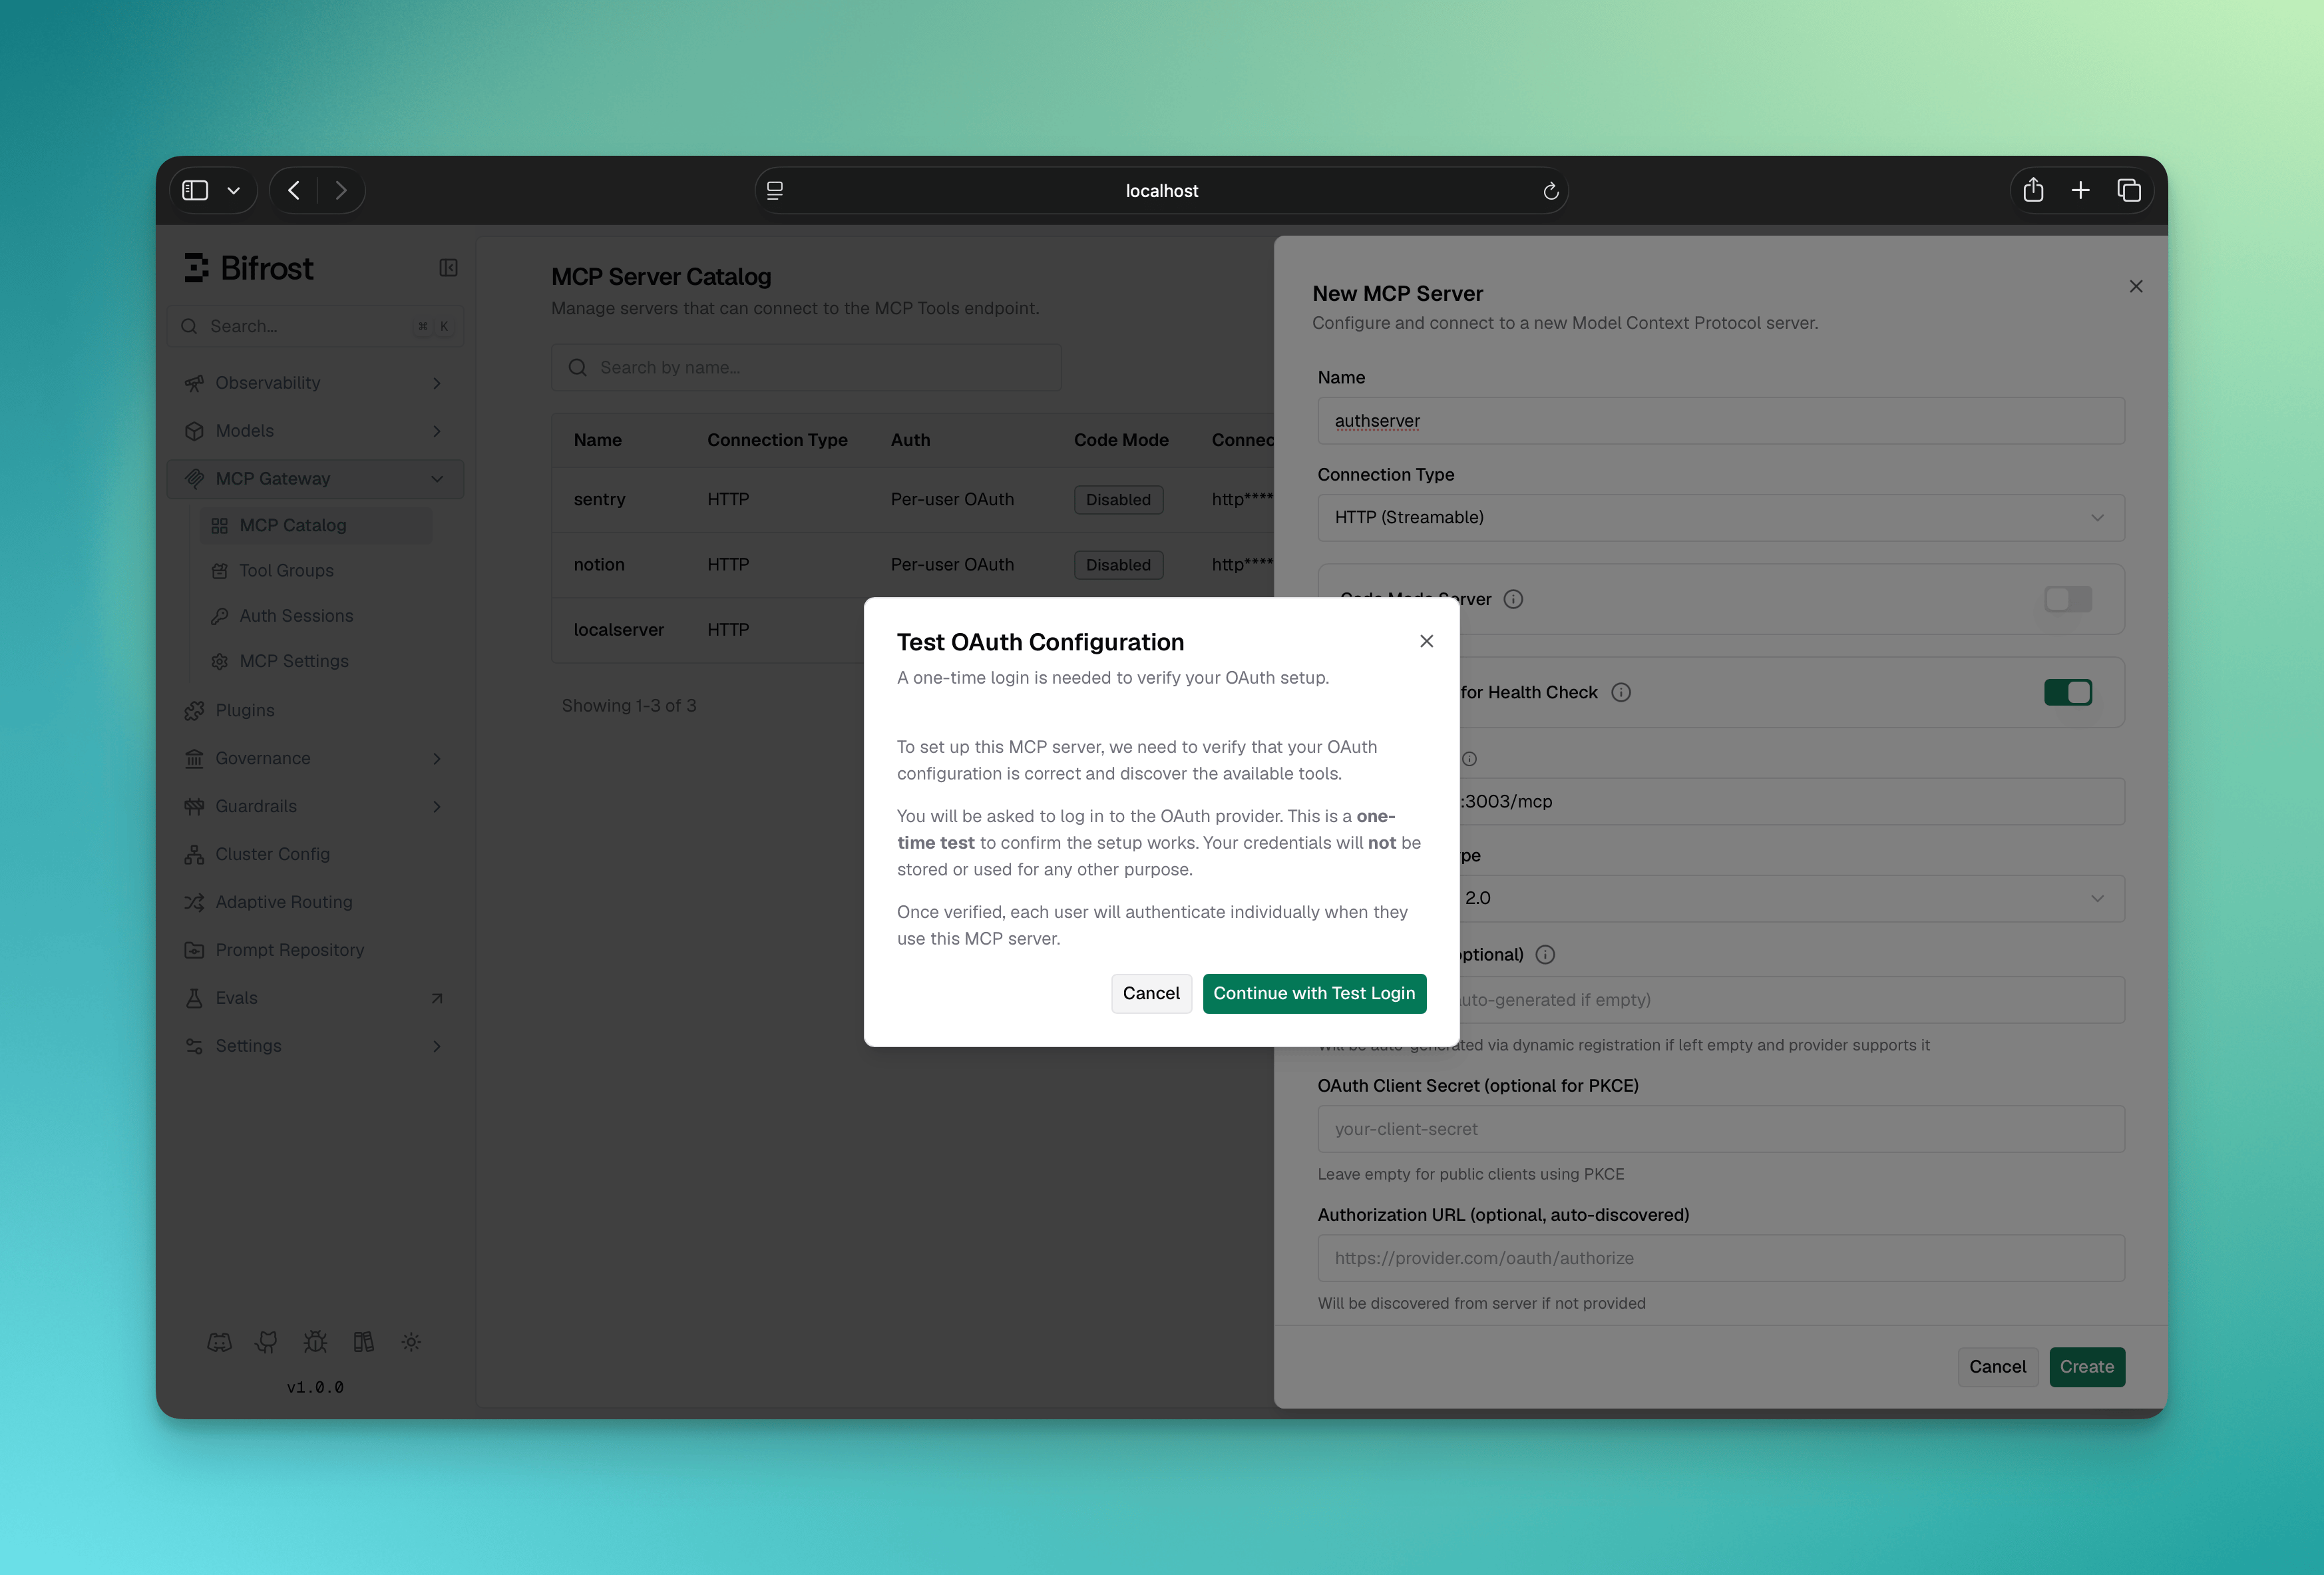Click the Cluster Config network icon
The width and height of the screenshot is (2324, 1575).
194,854
